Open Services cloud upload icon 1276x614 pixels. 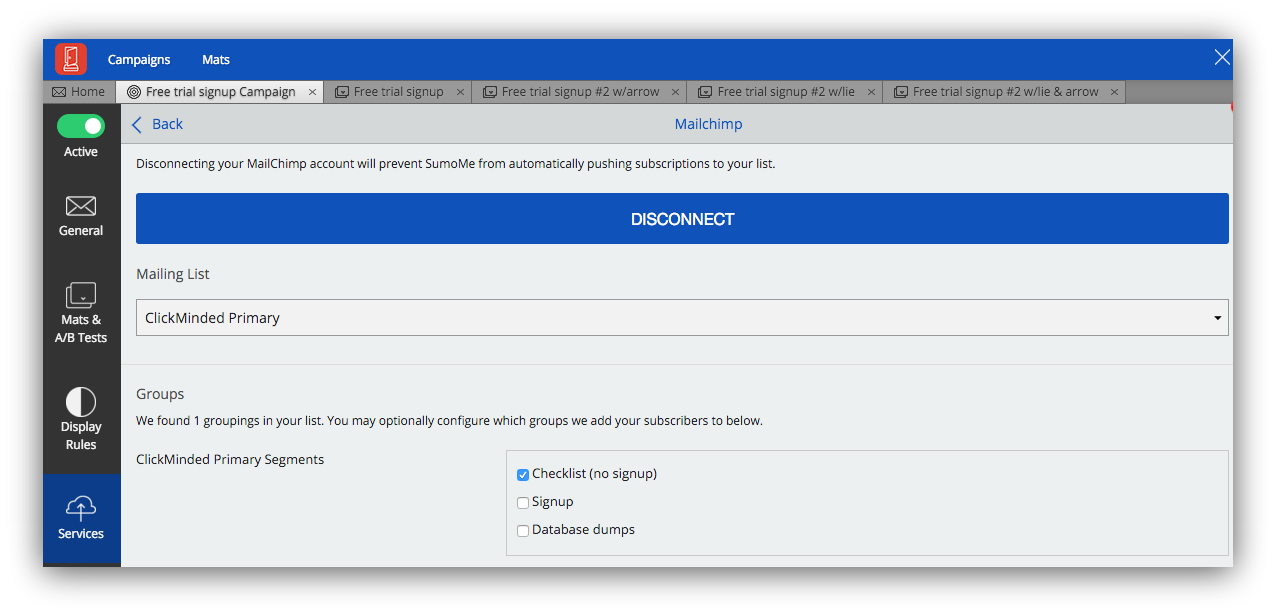click(x=81, y=507)
